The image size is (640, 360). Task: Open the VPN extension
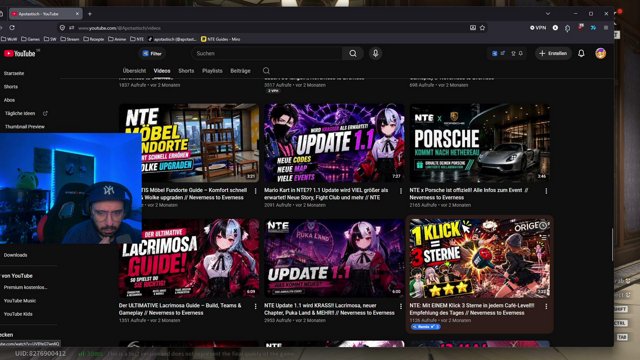pos(538,28)
